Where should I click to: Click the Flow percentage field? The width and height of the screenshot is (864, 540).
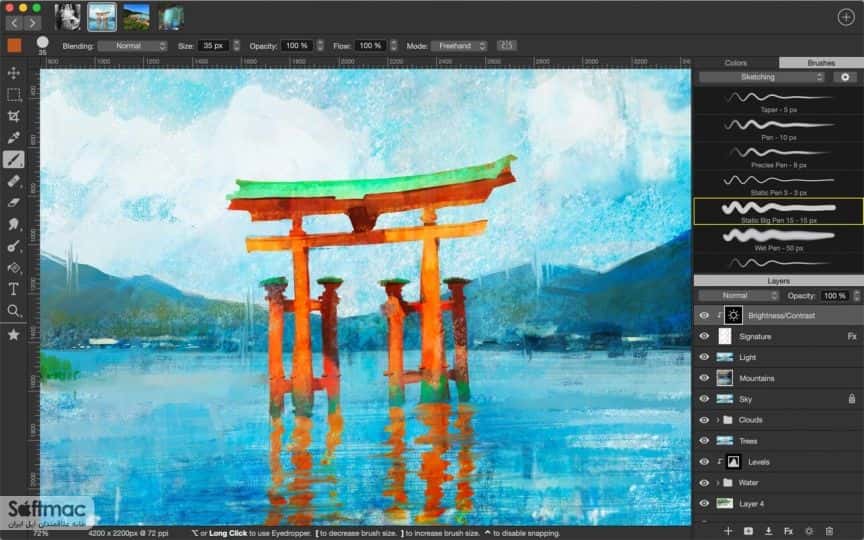371,46
